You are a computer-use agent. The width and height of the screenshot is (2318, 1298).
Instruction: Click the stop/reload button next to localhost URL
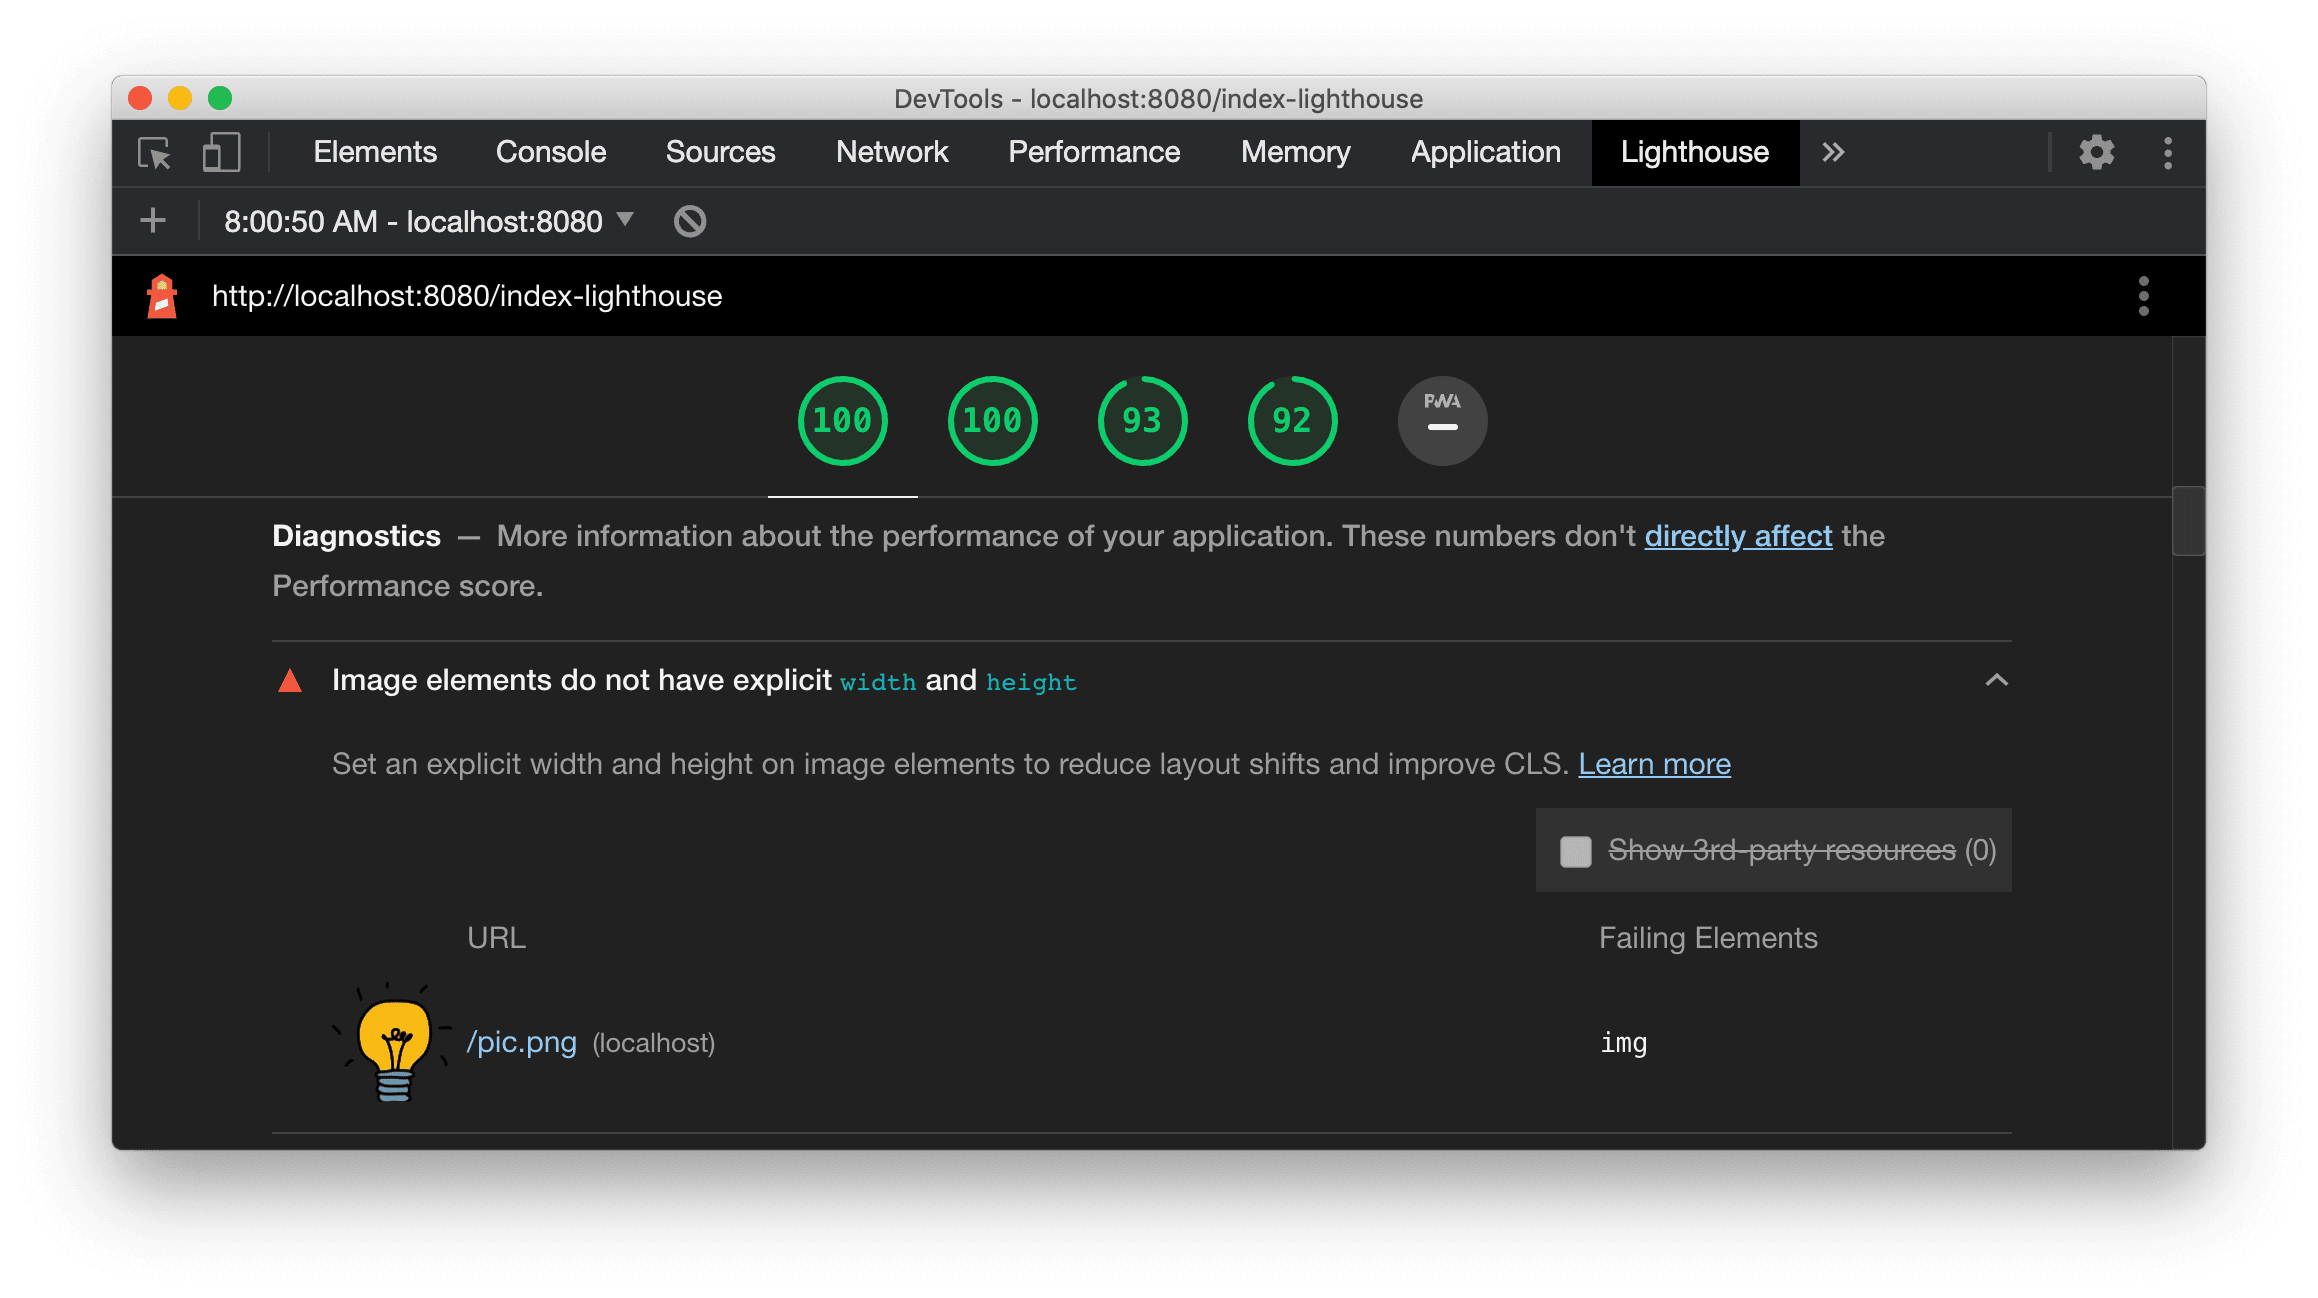(x=693, y=220)
